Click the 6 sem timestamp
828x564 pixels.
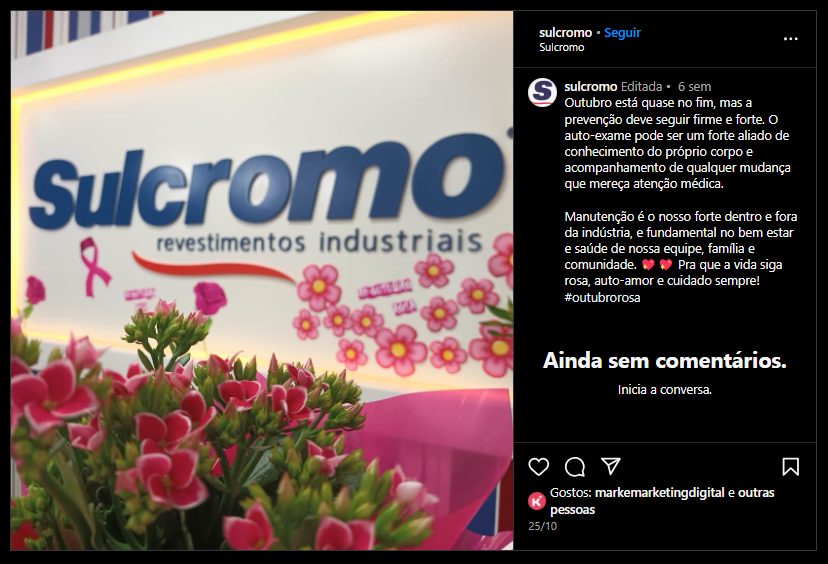(x=694, y=87)
